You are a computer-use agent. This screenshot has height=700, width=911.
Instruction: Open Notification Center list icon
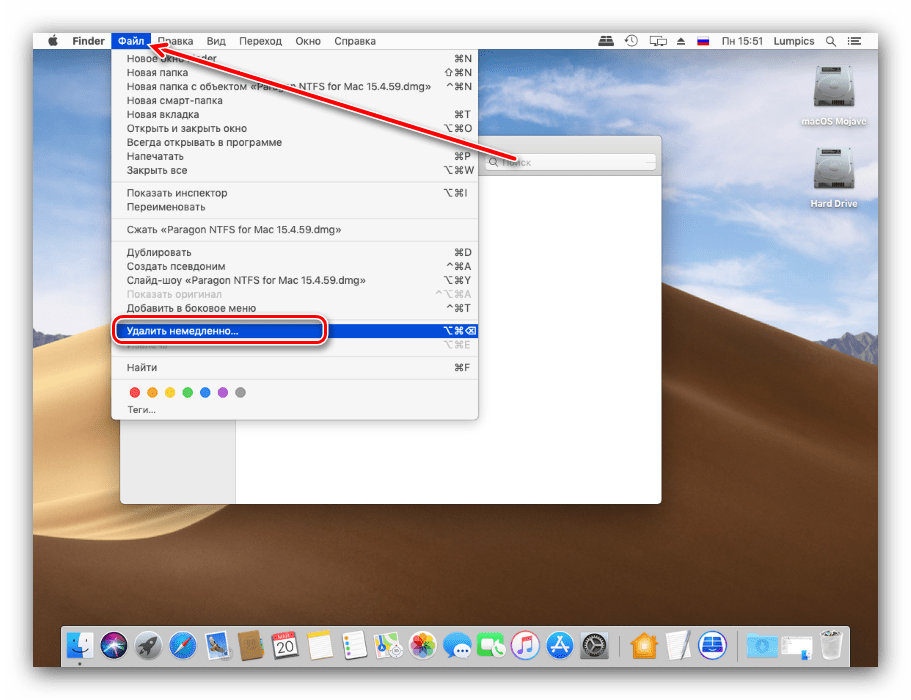(858, 41)
